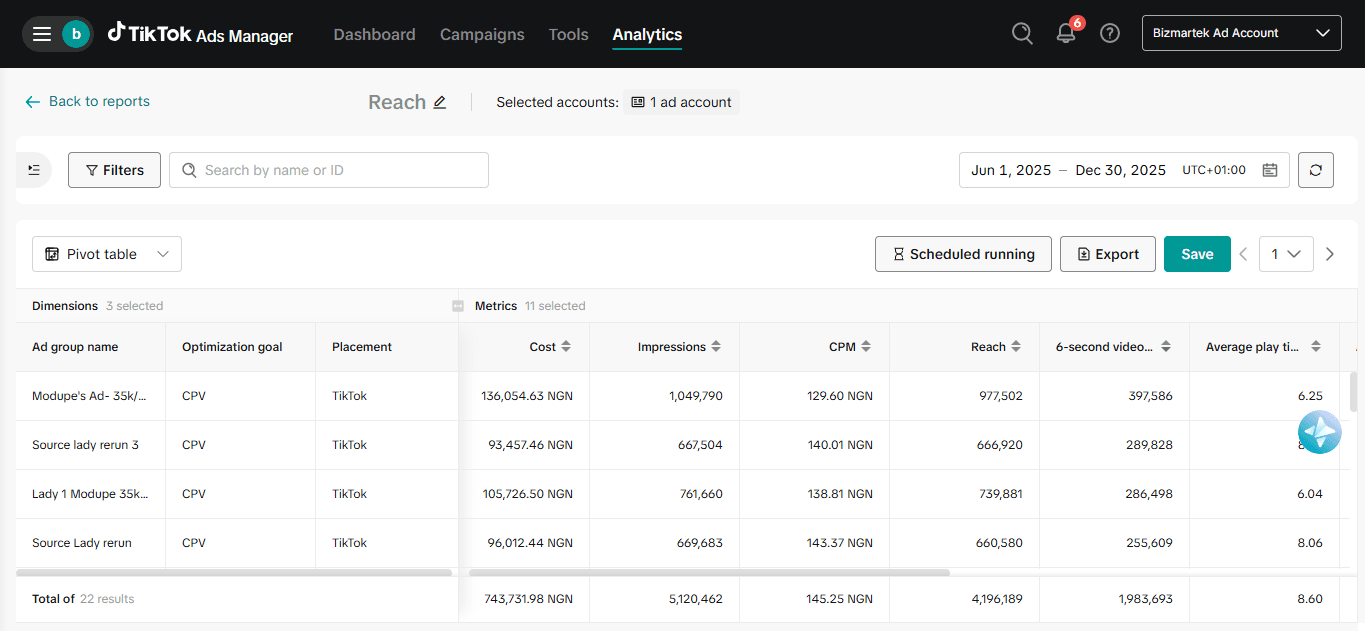
Task: Open the date range calendar icon
Action: (1270, 170)
